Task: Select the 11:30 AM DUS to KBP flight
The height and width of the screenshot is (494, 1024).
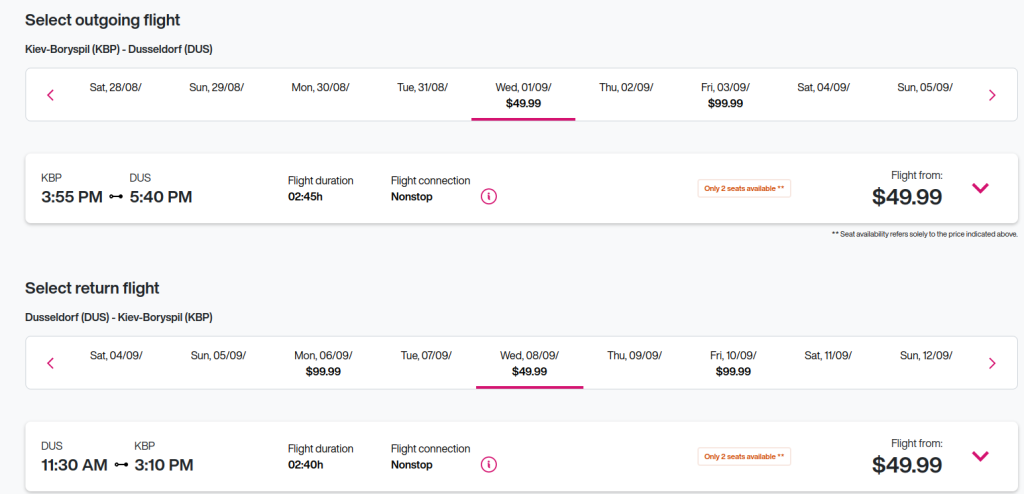Action: (x=117, y=457)
